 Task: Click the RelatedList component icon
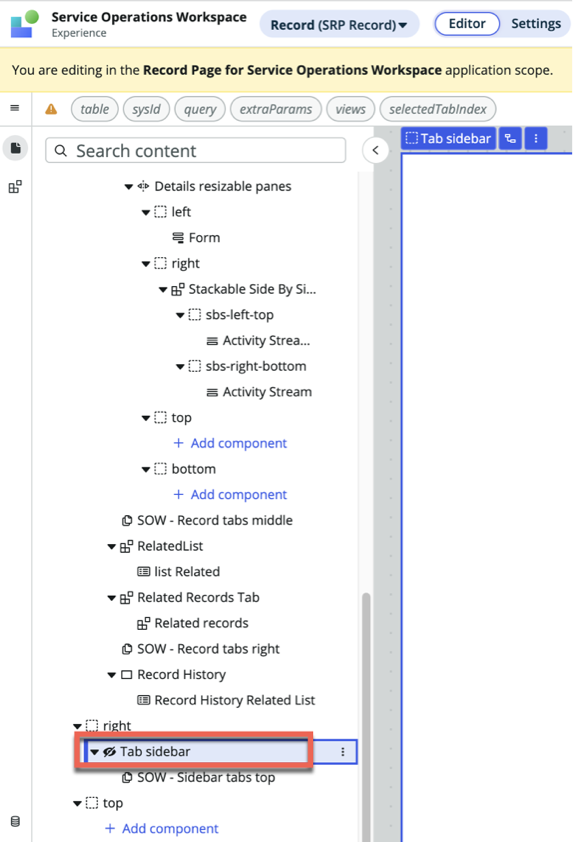click(x=126, y=546)
